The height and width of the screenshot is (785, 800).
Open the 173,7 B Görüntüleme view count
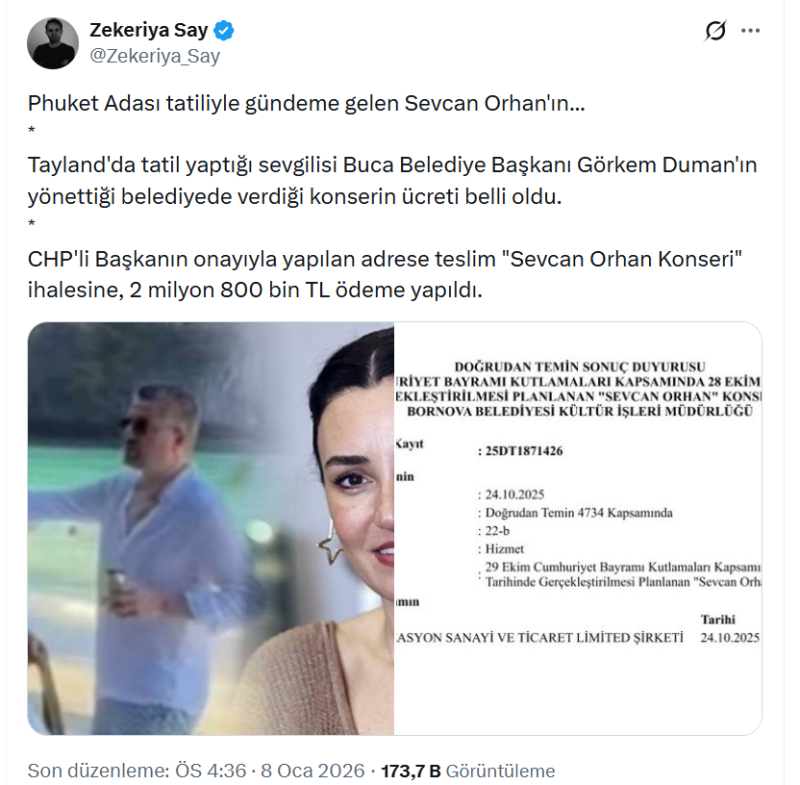[468, 770]
